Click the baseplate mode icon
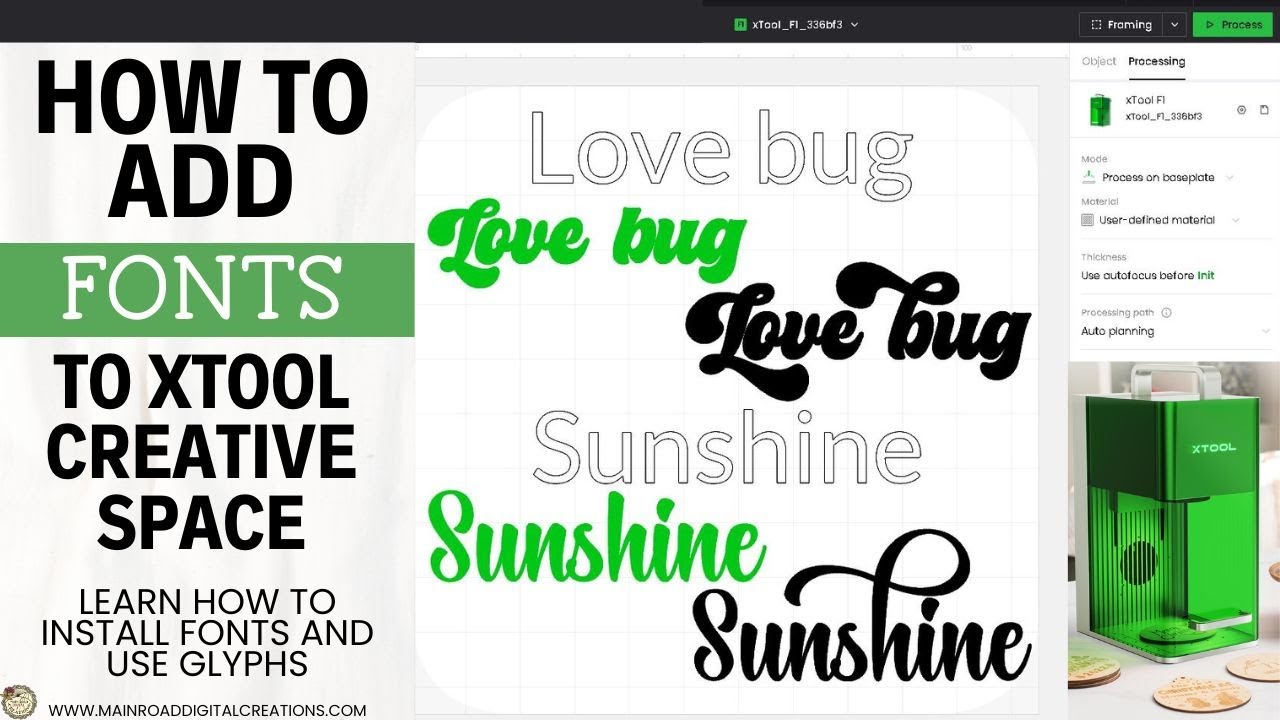The width and height of the screenshot is (1280, 720). [x=1089, y=177]
